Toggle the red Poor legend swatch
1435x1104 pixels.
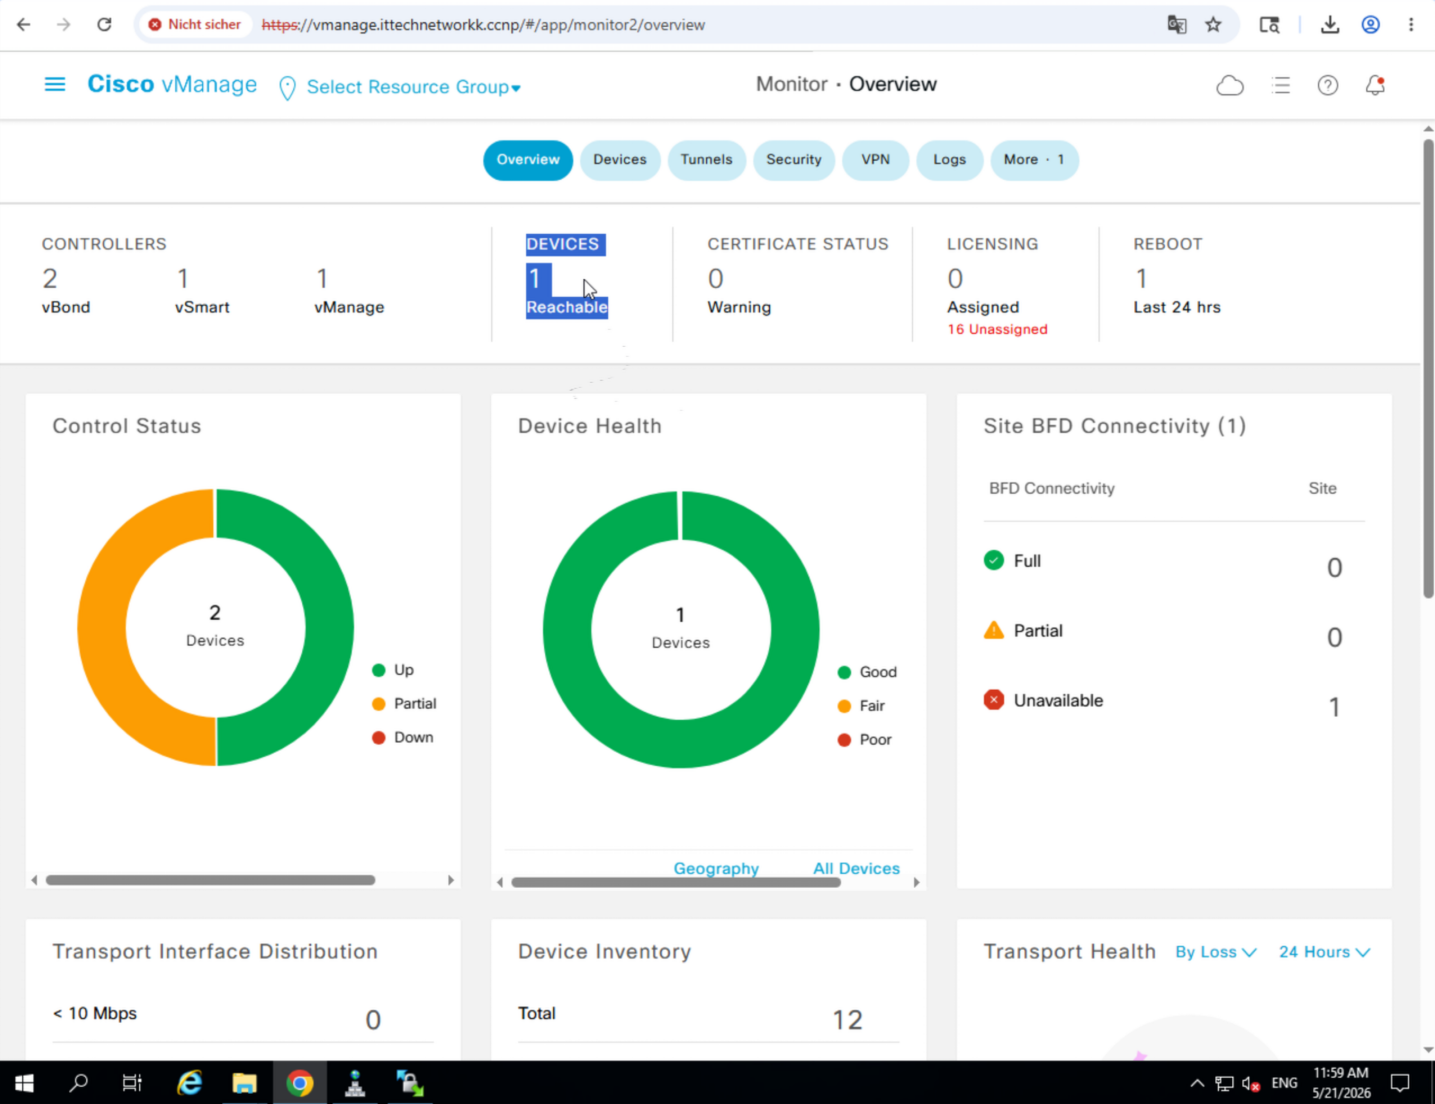(845, 740)
